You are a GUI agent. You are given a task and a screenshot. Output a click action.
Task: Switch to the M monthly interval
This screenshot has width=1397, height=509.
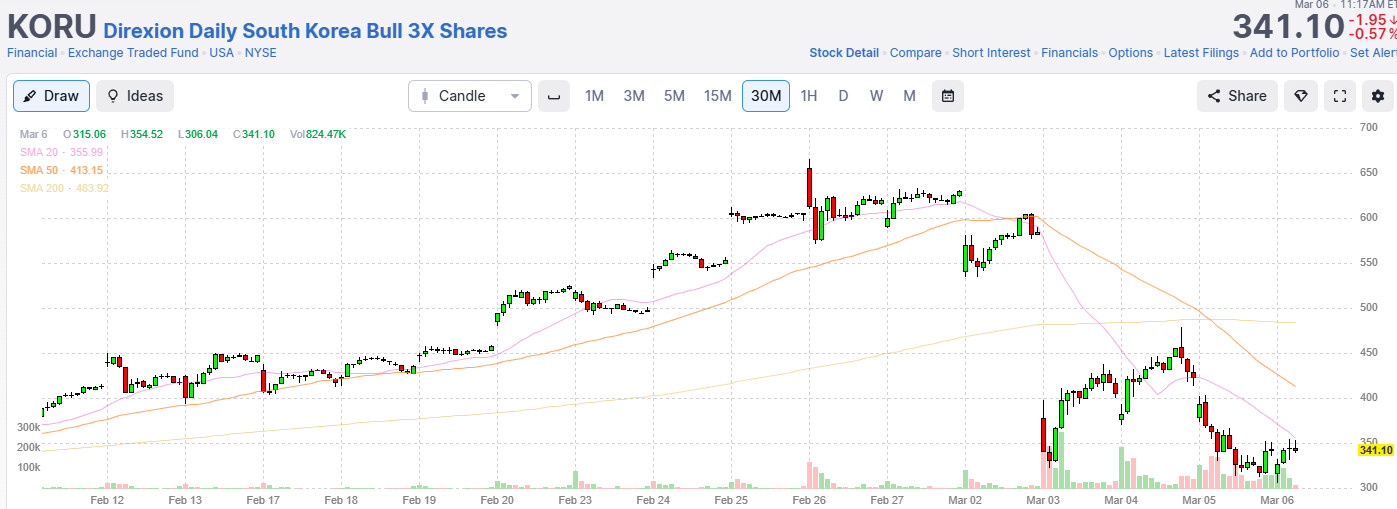909,96
